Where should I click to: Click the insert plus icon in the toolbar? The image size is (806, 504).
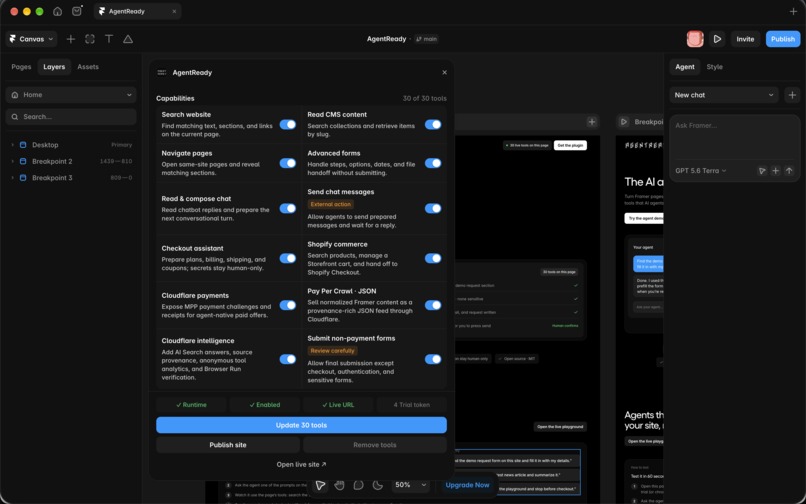pyautogui.click(x=70, y=39)
